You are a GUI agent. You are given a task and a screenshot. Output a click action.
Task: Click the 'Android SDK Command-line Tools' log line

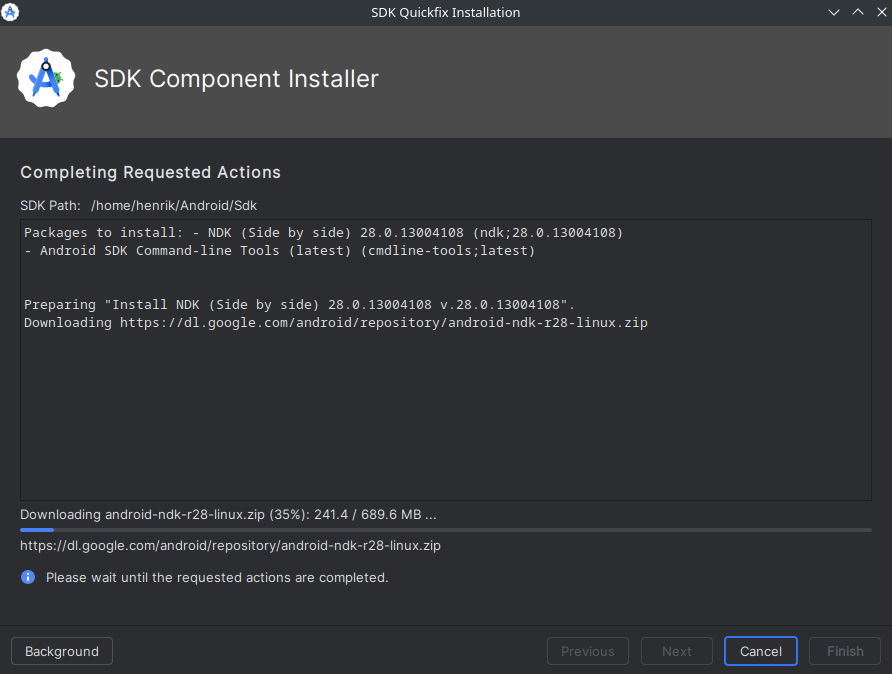pyautogui.click(x=279, y=251)
